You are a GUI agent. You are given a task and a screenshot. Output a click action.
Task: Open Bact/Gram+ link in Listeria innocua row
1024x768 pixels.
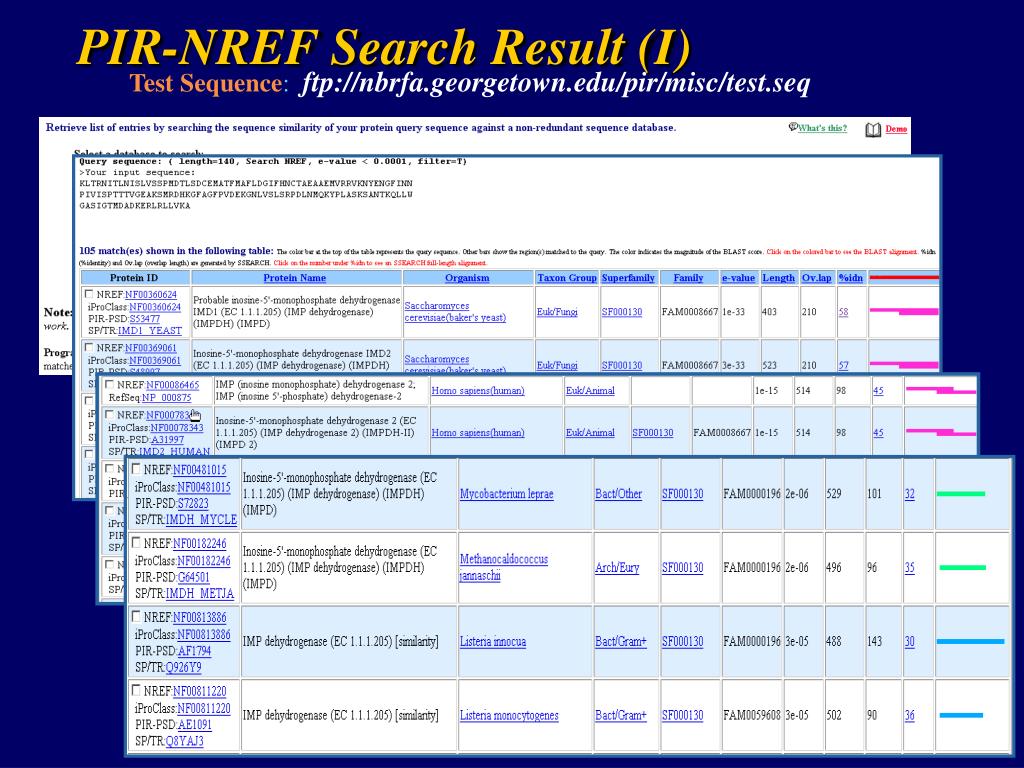[621, 642]
